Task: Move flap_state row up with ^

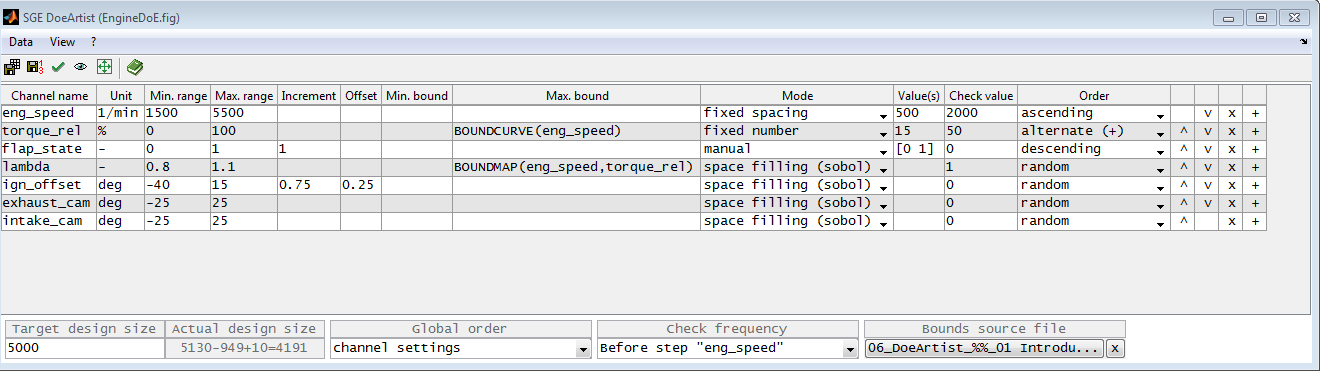Action: click(x=1183, y=149)
